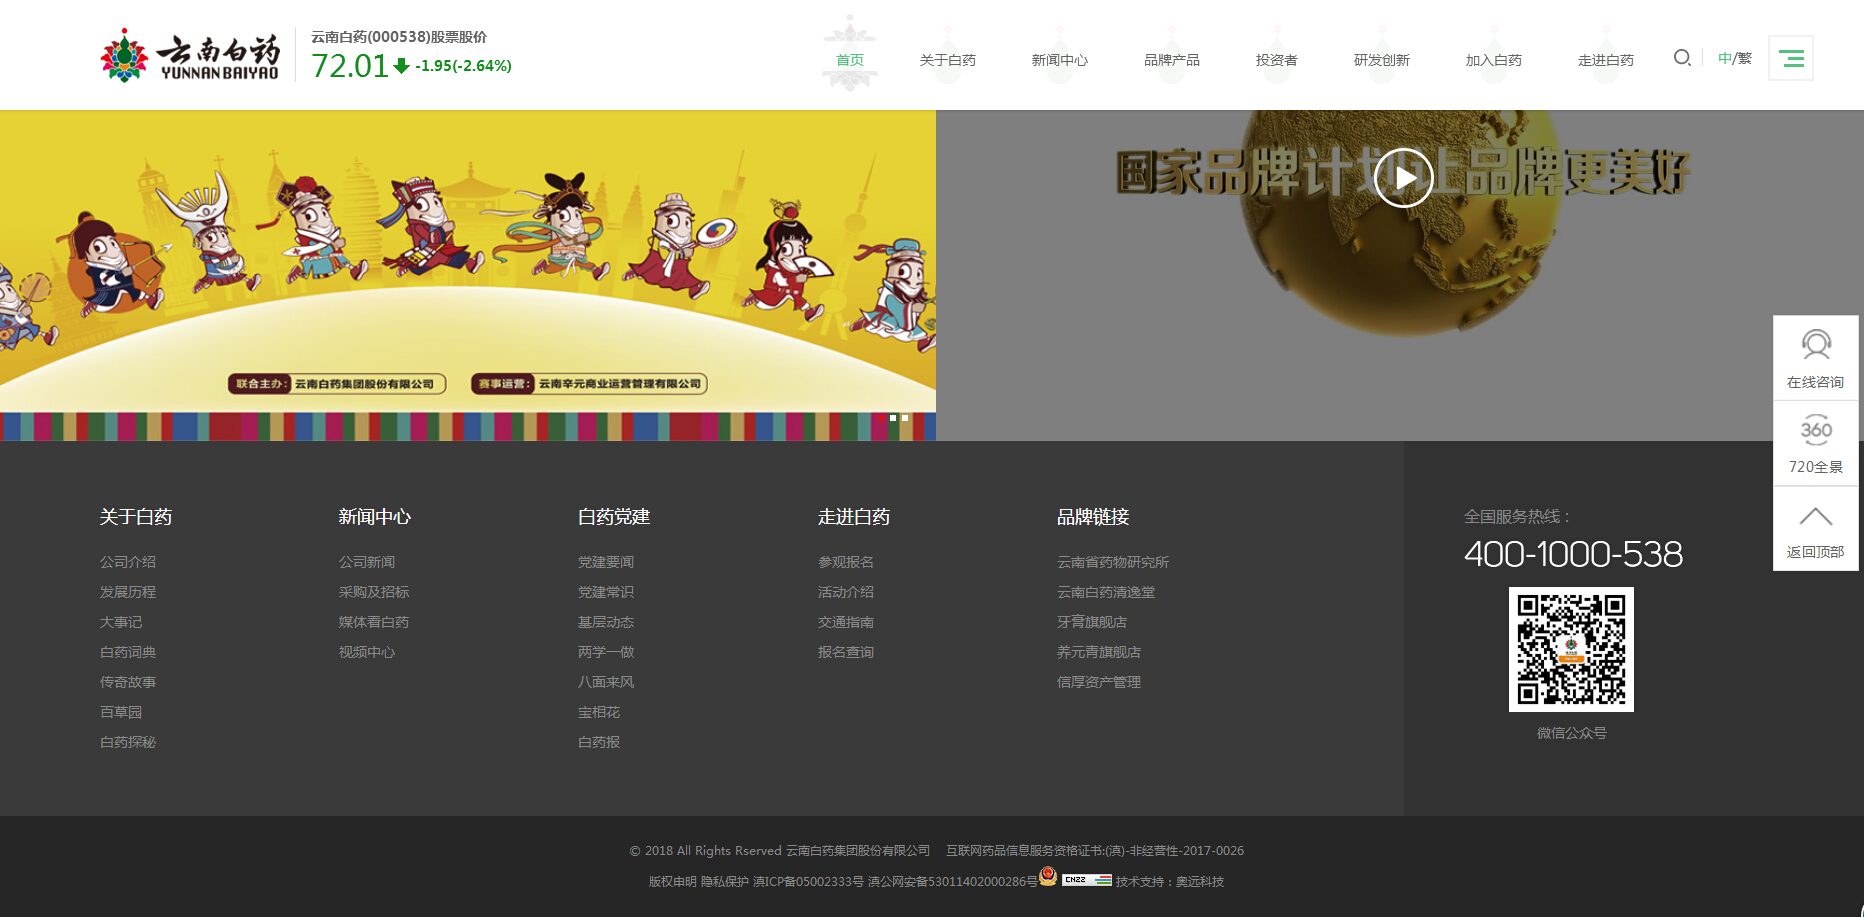Open 白药探秘 footer link
Screen dimensions: 1864x917
coord(128,742)
